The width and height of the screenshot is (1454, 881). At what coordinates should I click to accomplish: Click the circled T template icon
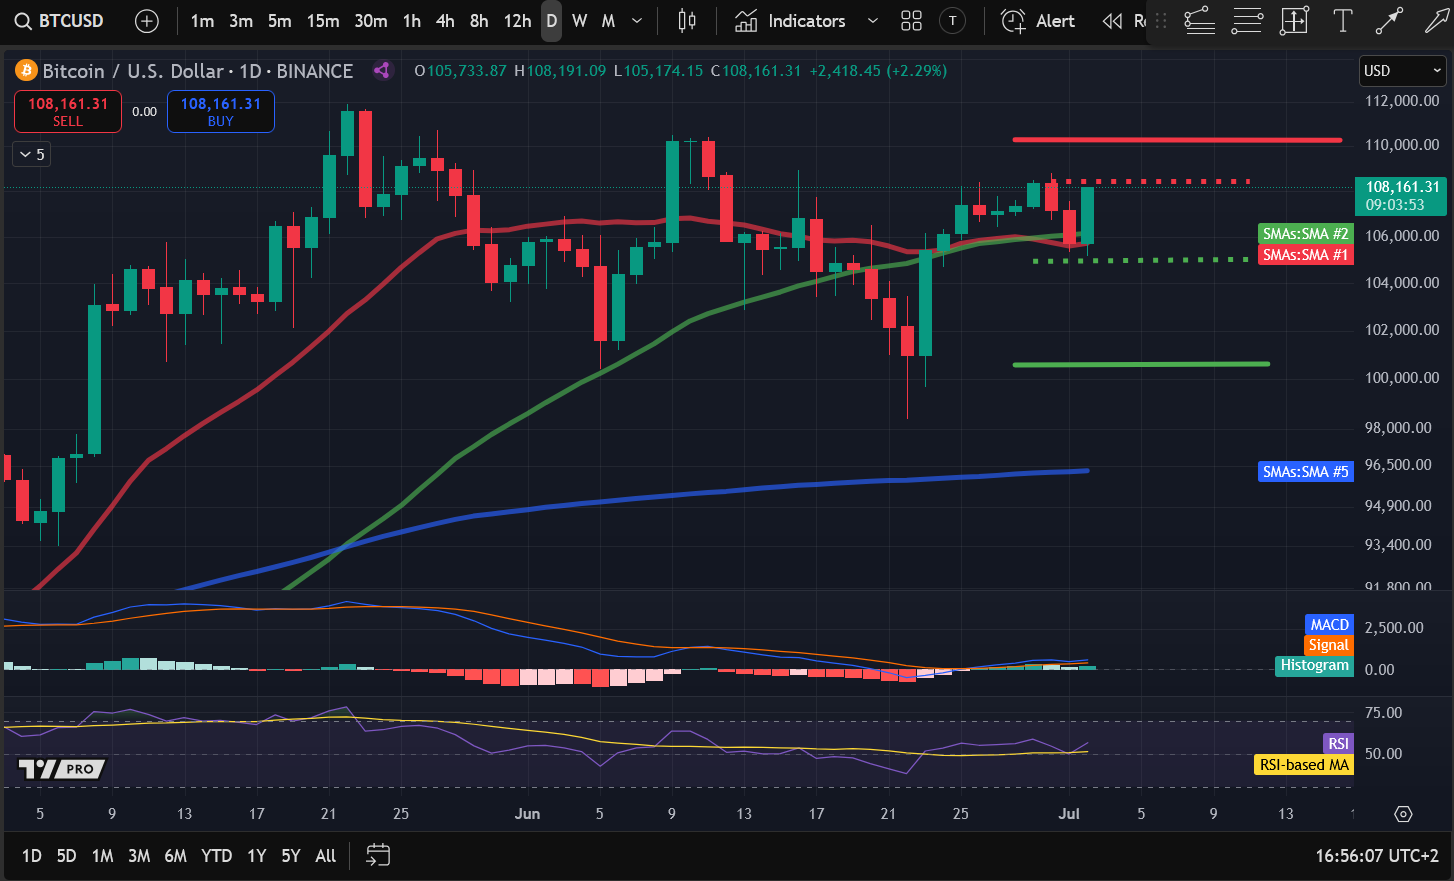pos(953,21)
